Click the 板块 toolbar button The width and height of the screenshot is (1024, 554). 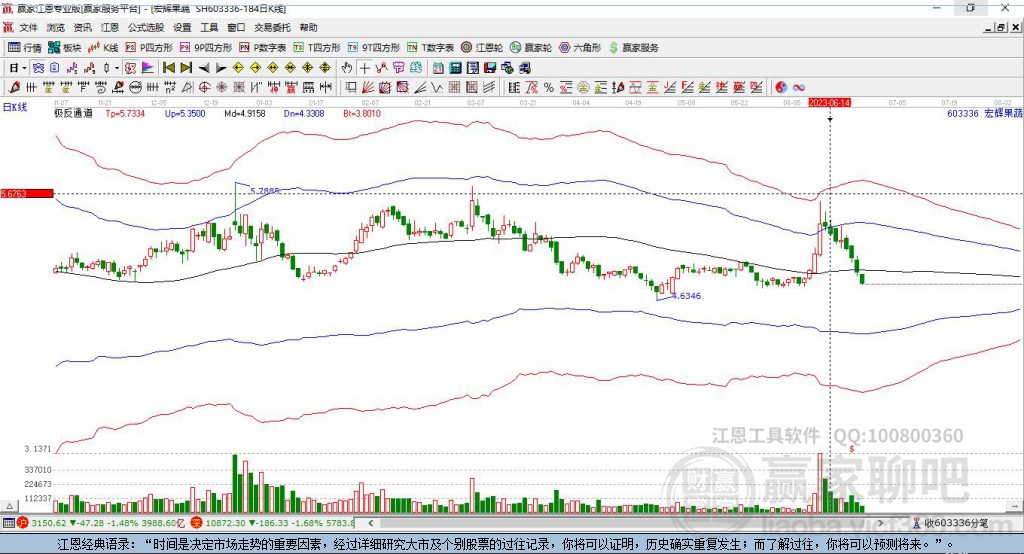tap(64, 48)
